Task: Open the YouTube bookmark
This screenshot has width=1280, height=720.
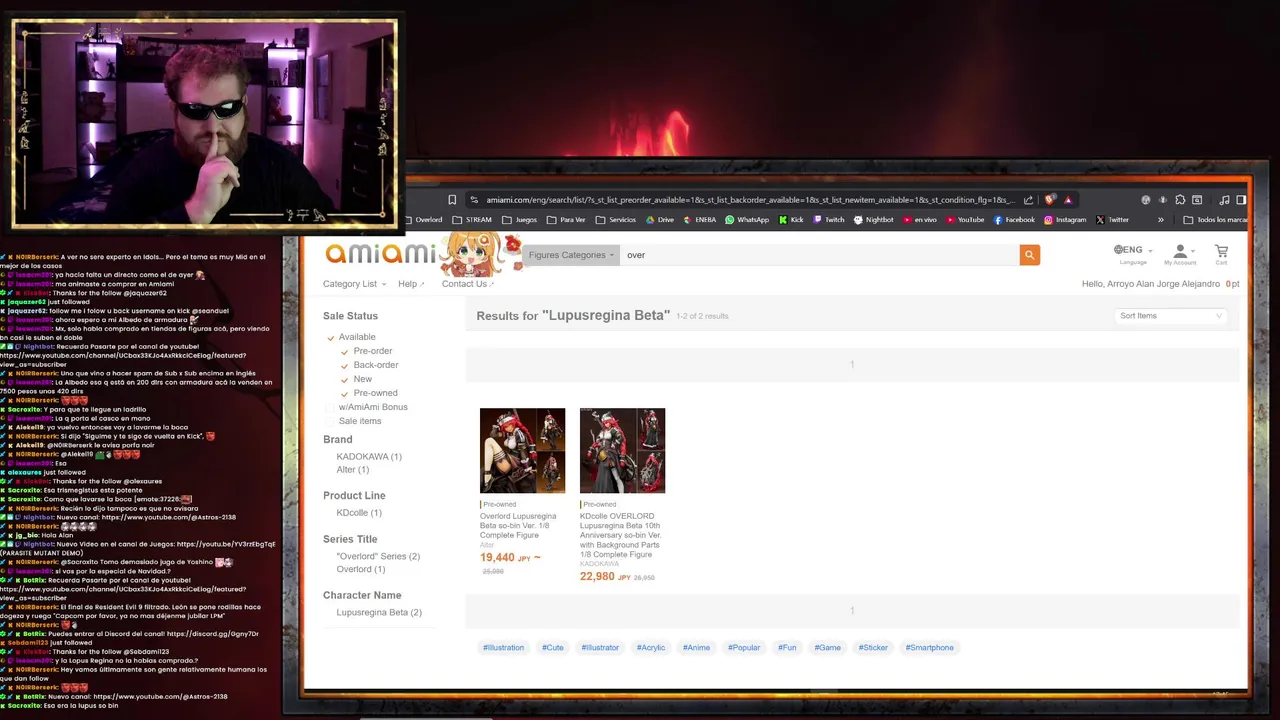Action: tap(965, 220)
